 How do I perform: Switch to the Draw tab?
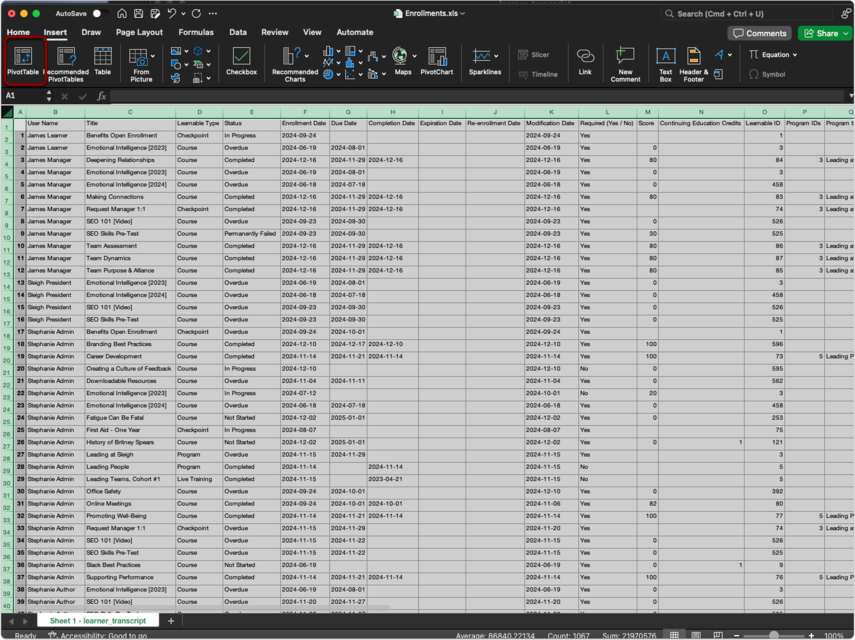[91, 32]
